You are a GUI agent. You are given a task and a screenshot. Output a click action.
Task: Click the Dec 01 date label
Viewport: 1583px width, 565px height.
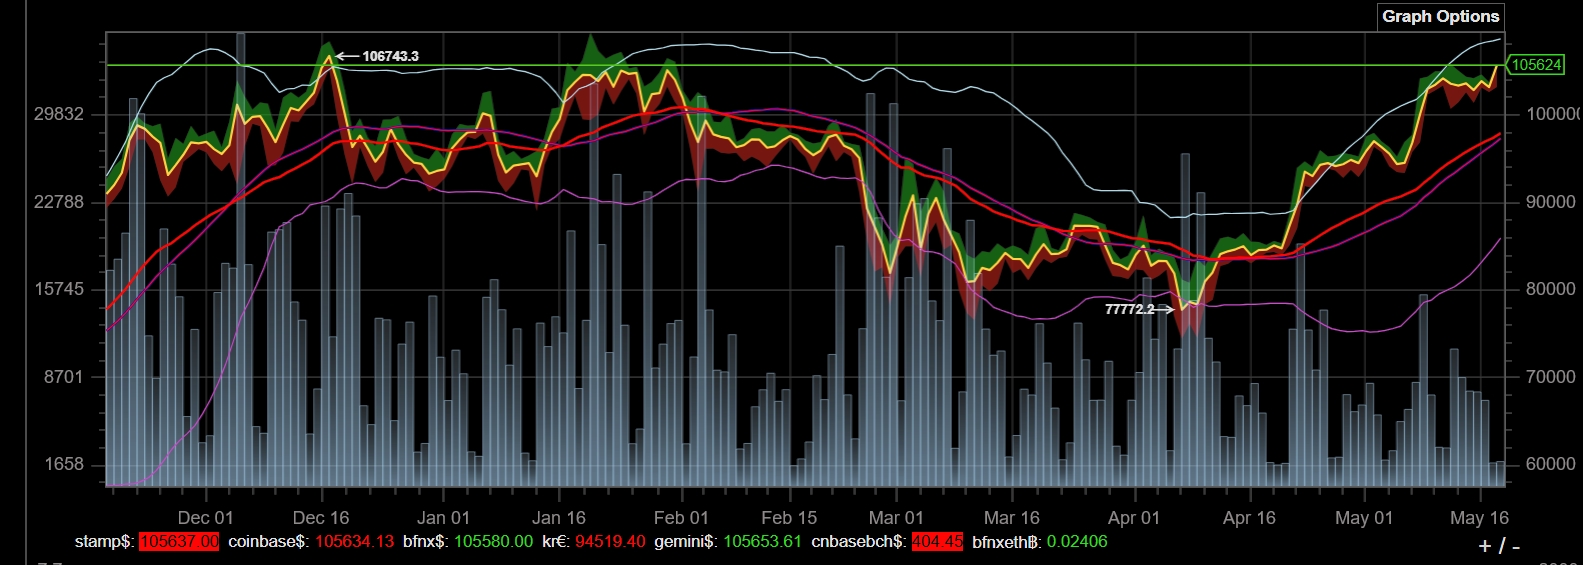click(205, 518)
